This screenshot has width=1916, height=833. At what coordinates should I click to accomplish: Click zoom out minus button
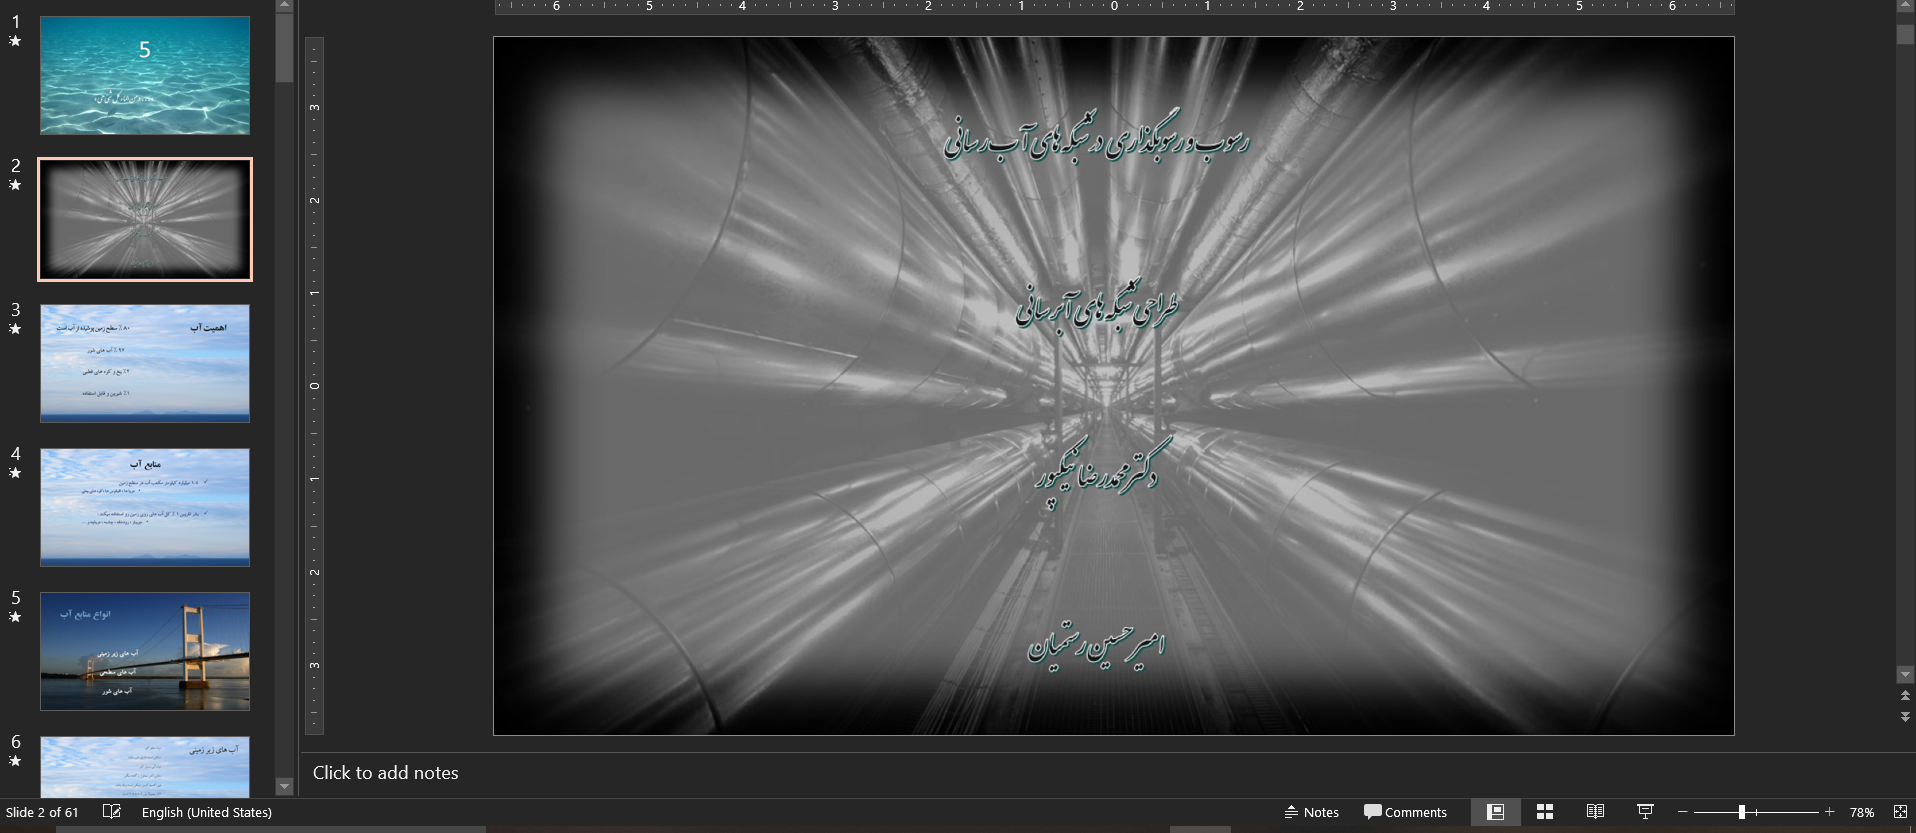coord(1683,812)
